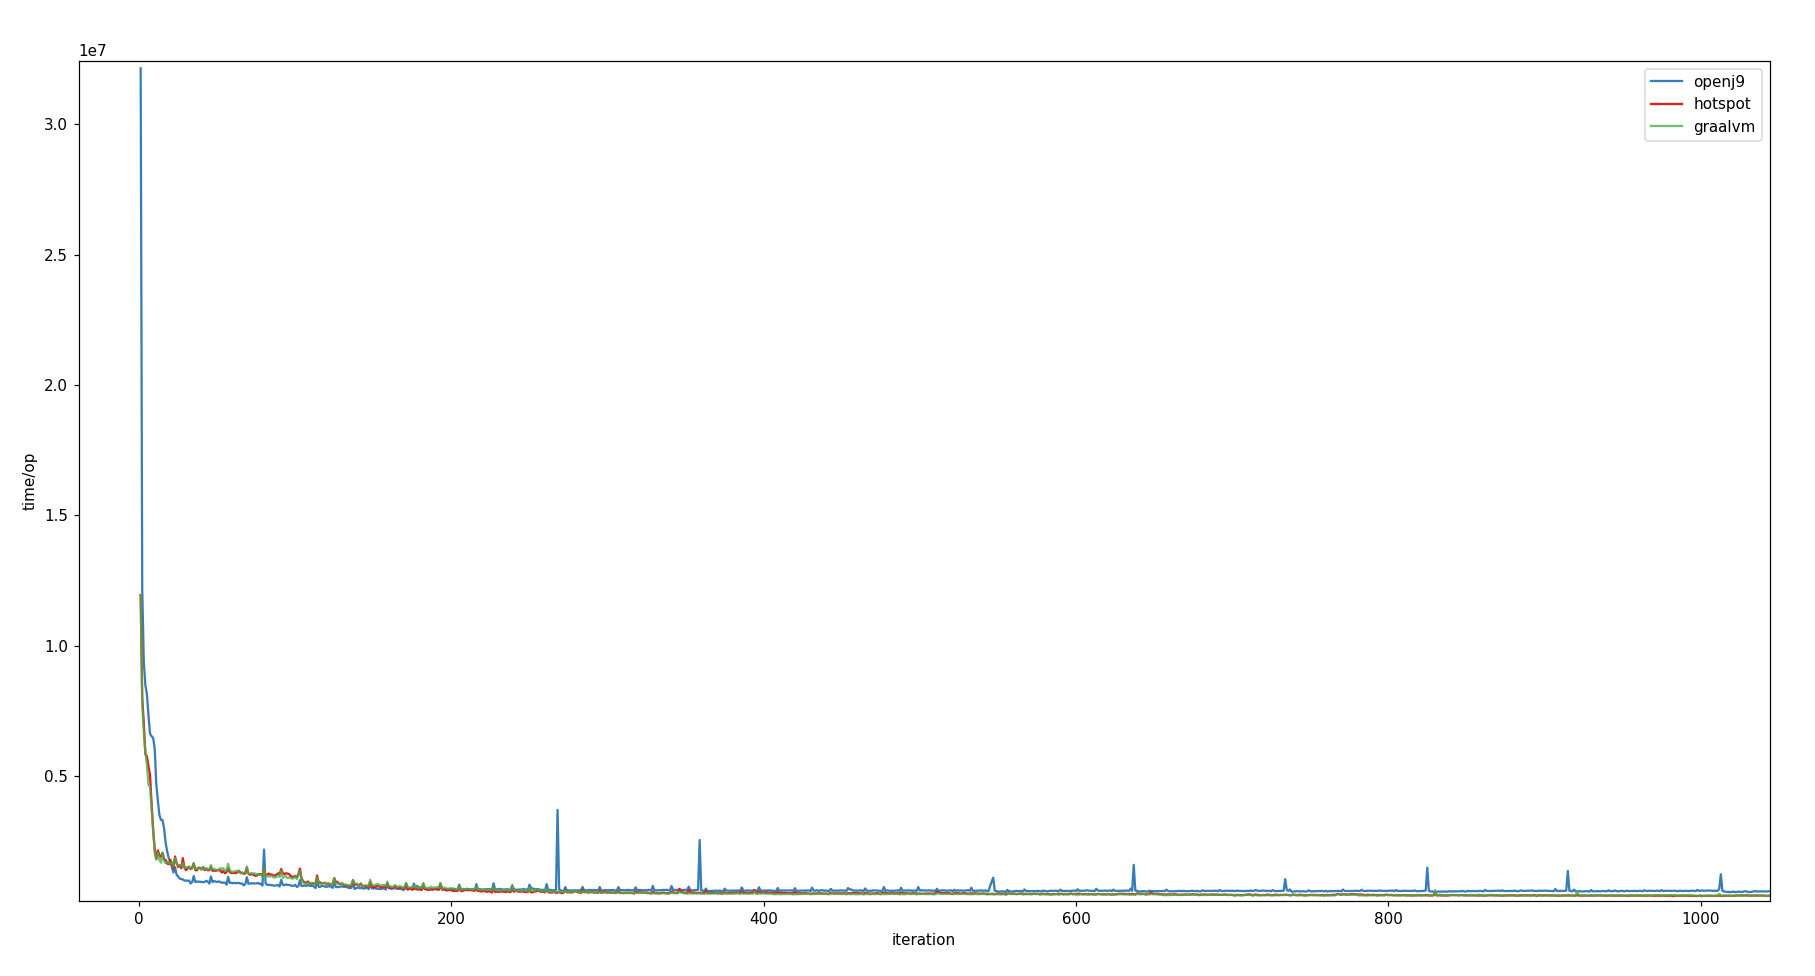1815x976 pixels.
Task: Select the graalvm legend label text
Action: click(1723, 127)
